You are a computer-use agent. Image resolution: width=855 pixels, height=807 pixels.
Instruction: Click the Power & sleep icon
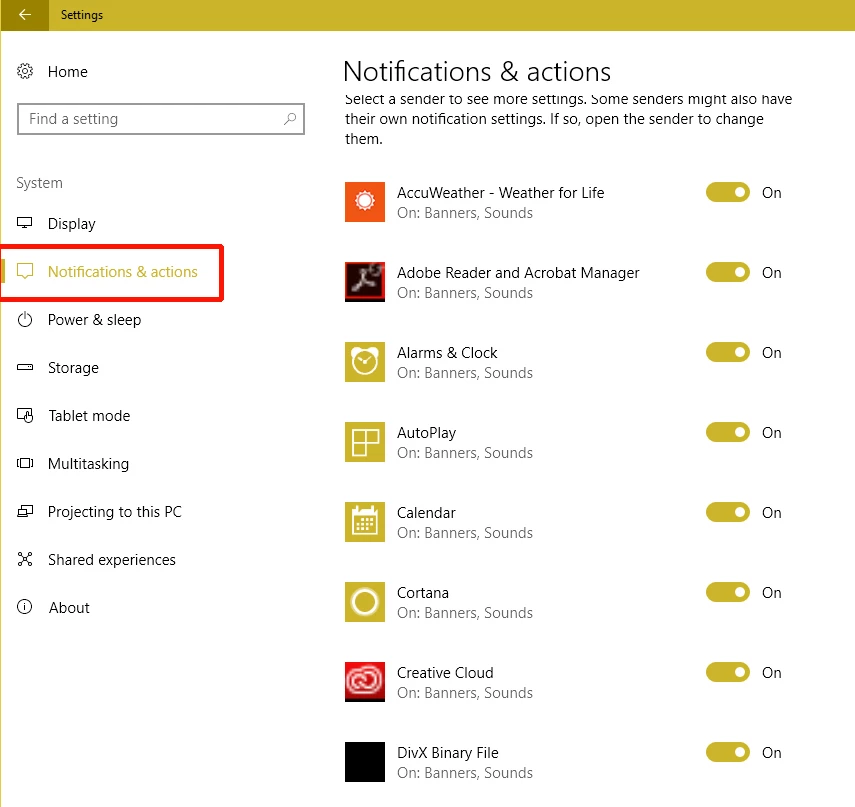click(x=25, y=320)
